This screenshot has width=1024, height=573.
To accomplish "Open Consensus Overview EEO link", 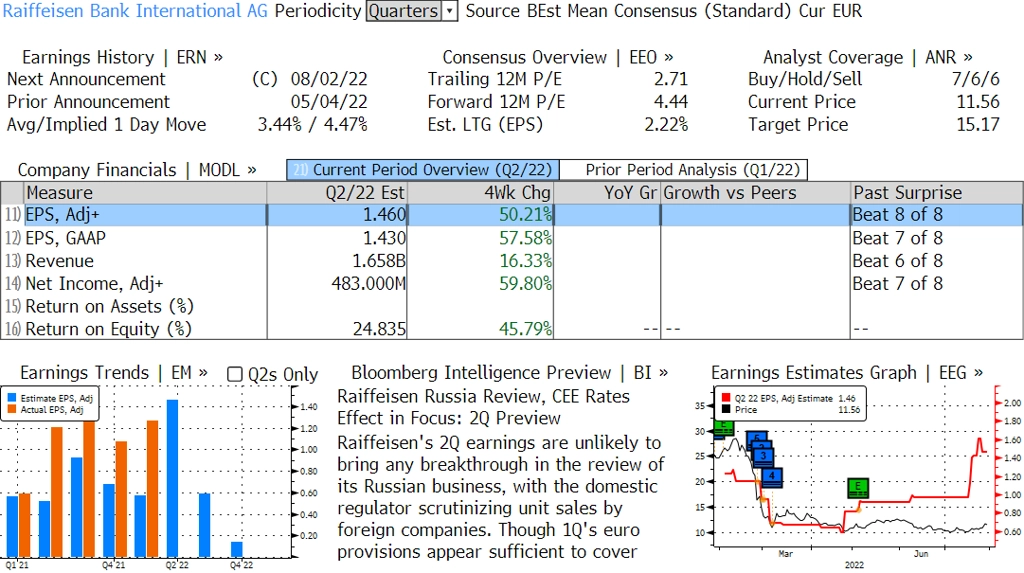I will [x=558, y=57].
